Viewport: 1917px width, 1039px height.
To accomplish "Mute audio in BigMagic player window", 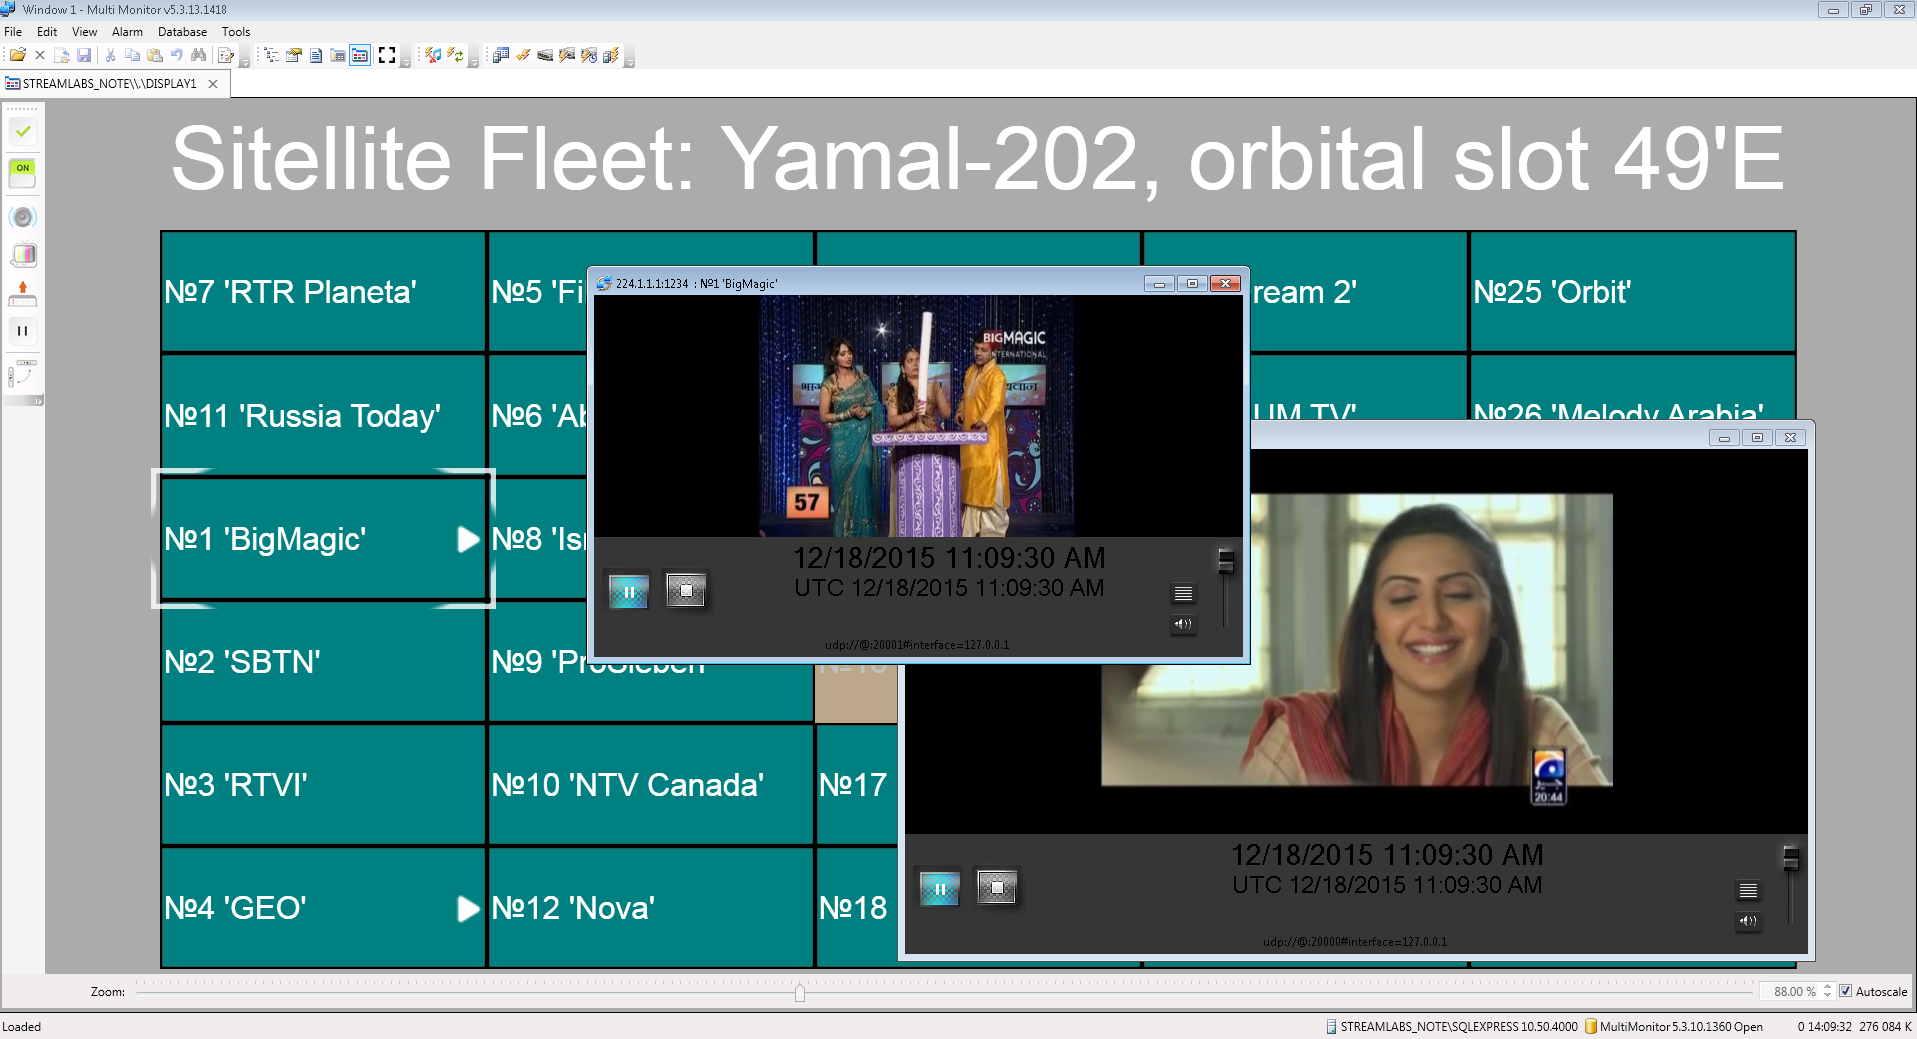I will (1183, 624).
